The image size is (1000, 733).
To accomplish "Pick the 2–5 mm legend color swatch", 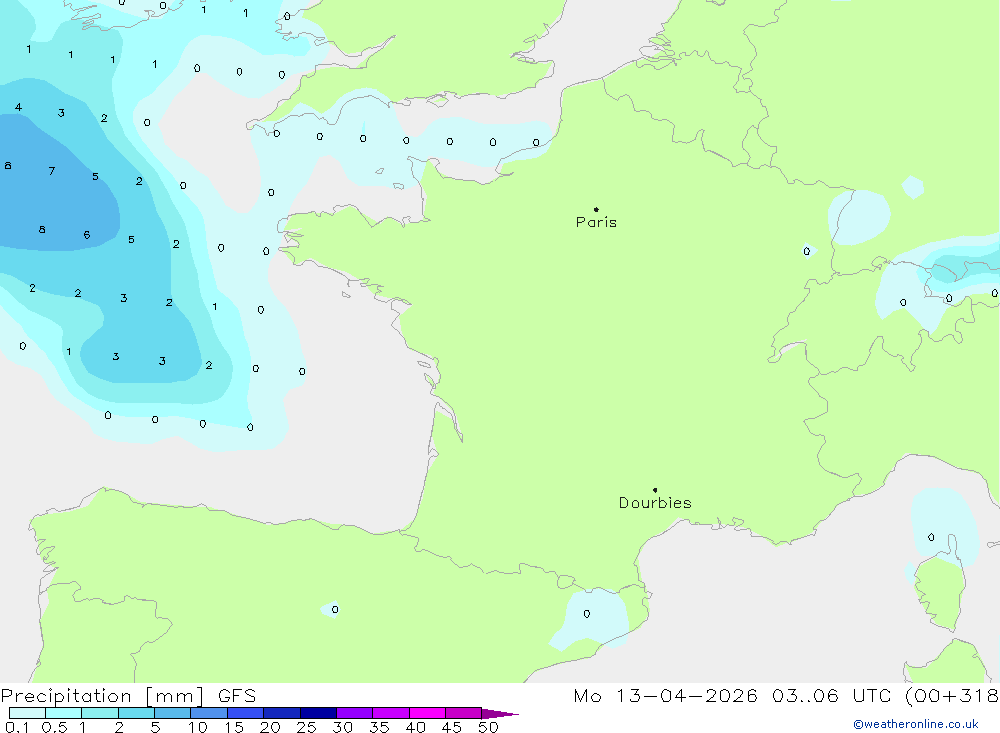I will click(136, 713).
